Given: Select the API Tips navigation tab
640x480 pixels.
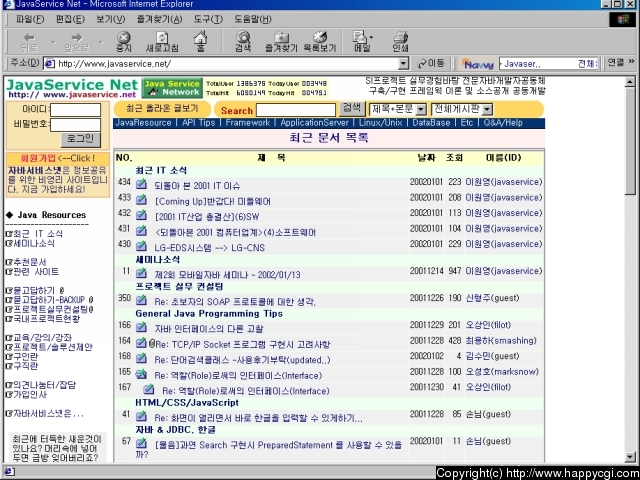Looking at the screenshot, I should pos(198,123).
